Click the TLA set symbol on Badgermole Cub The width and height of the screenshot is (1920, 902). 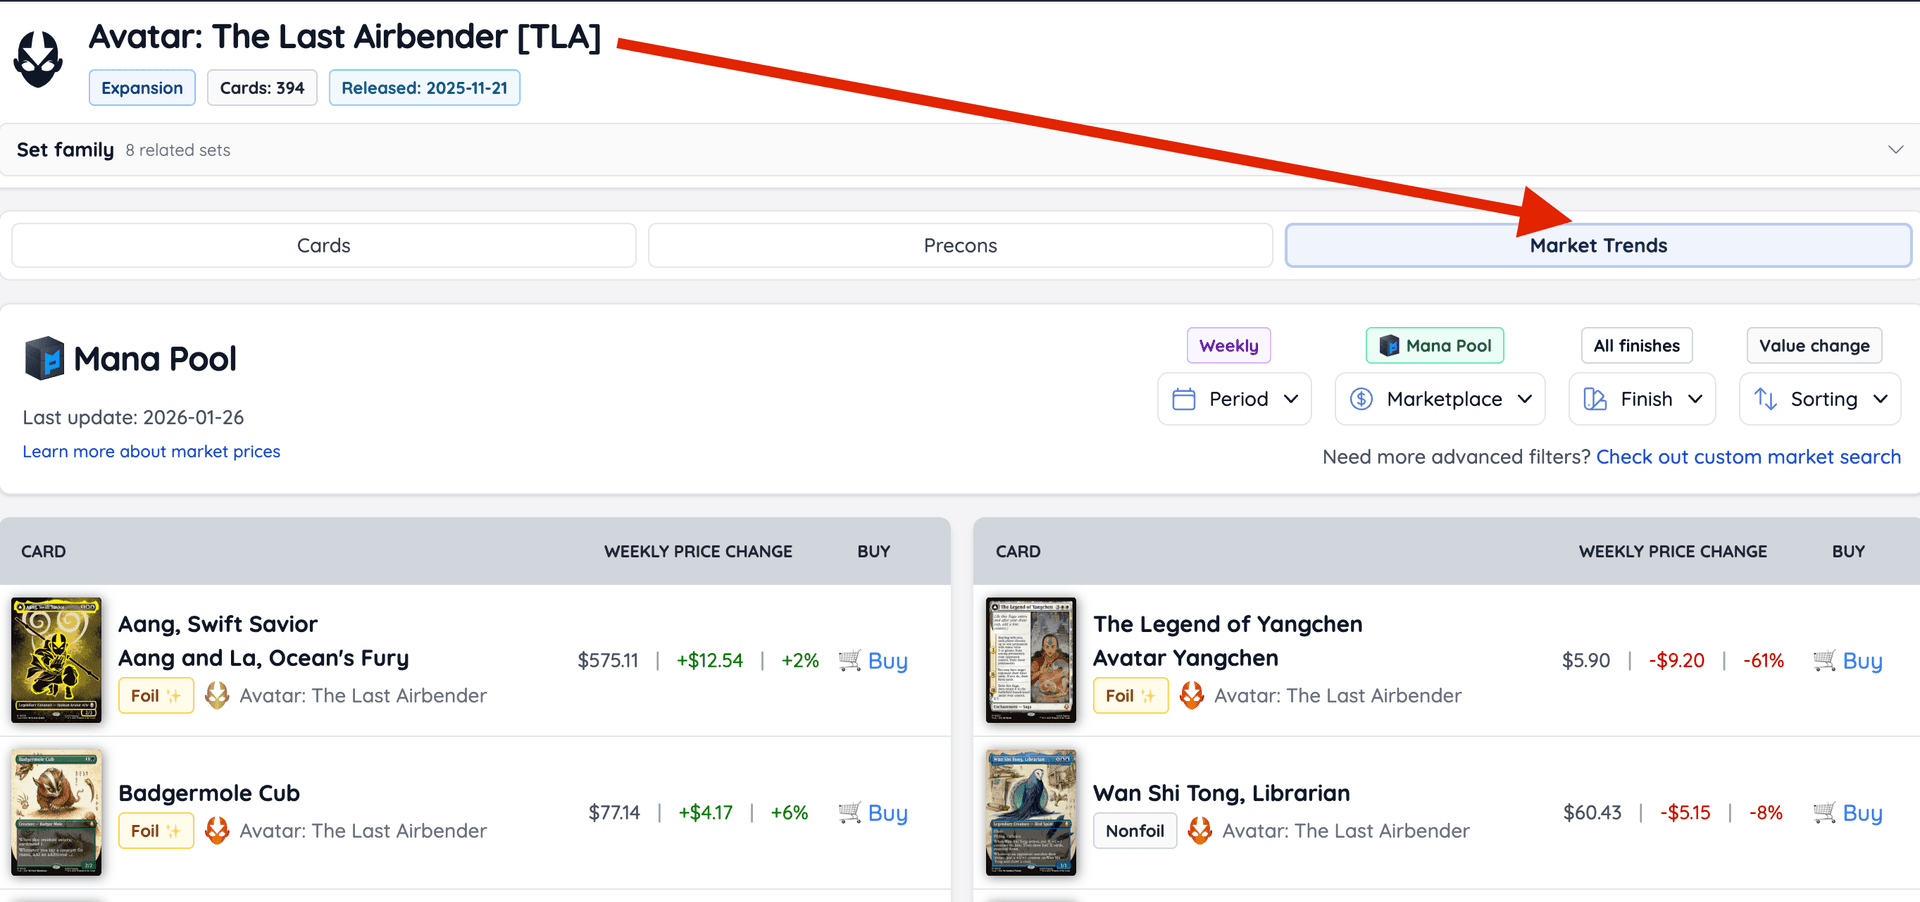(x=217, y=830)
